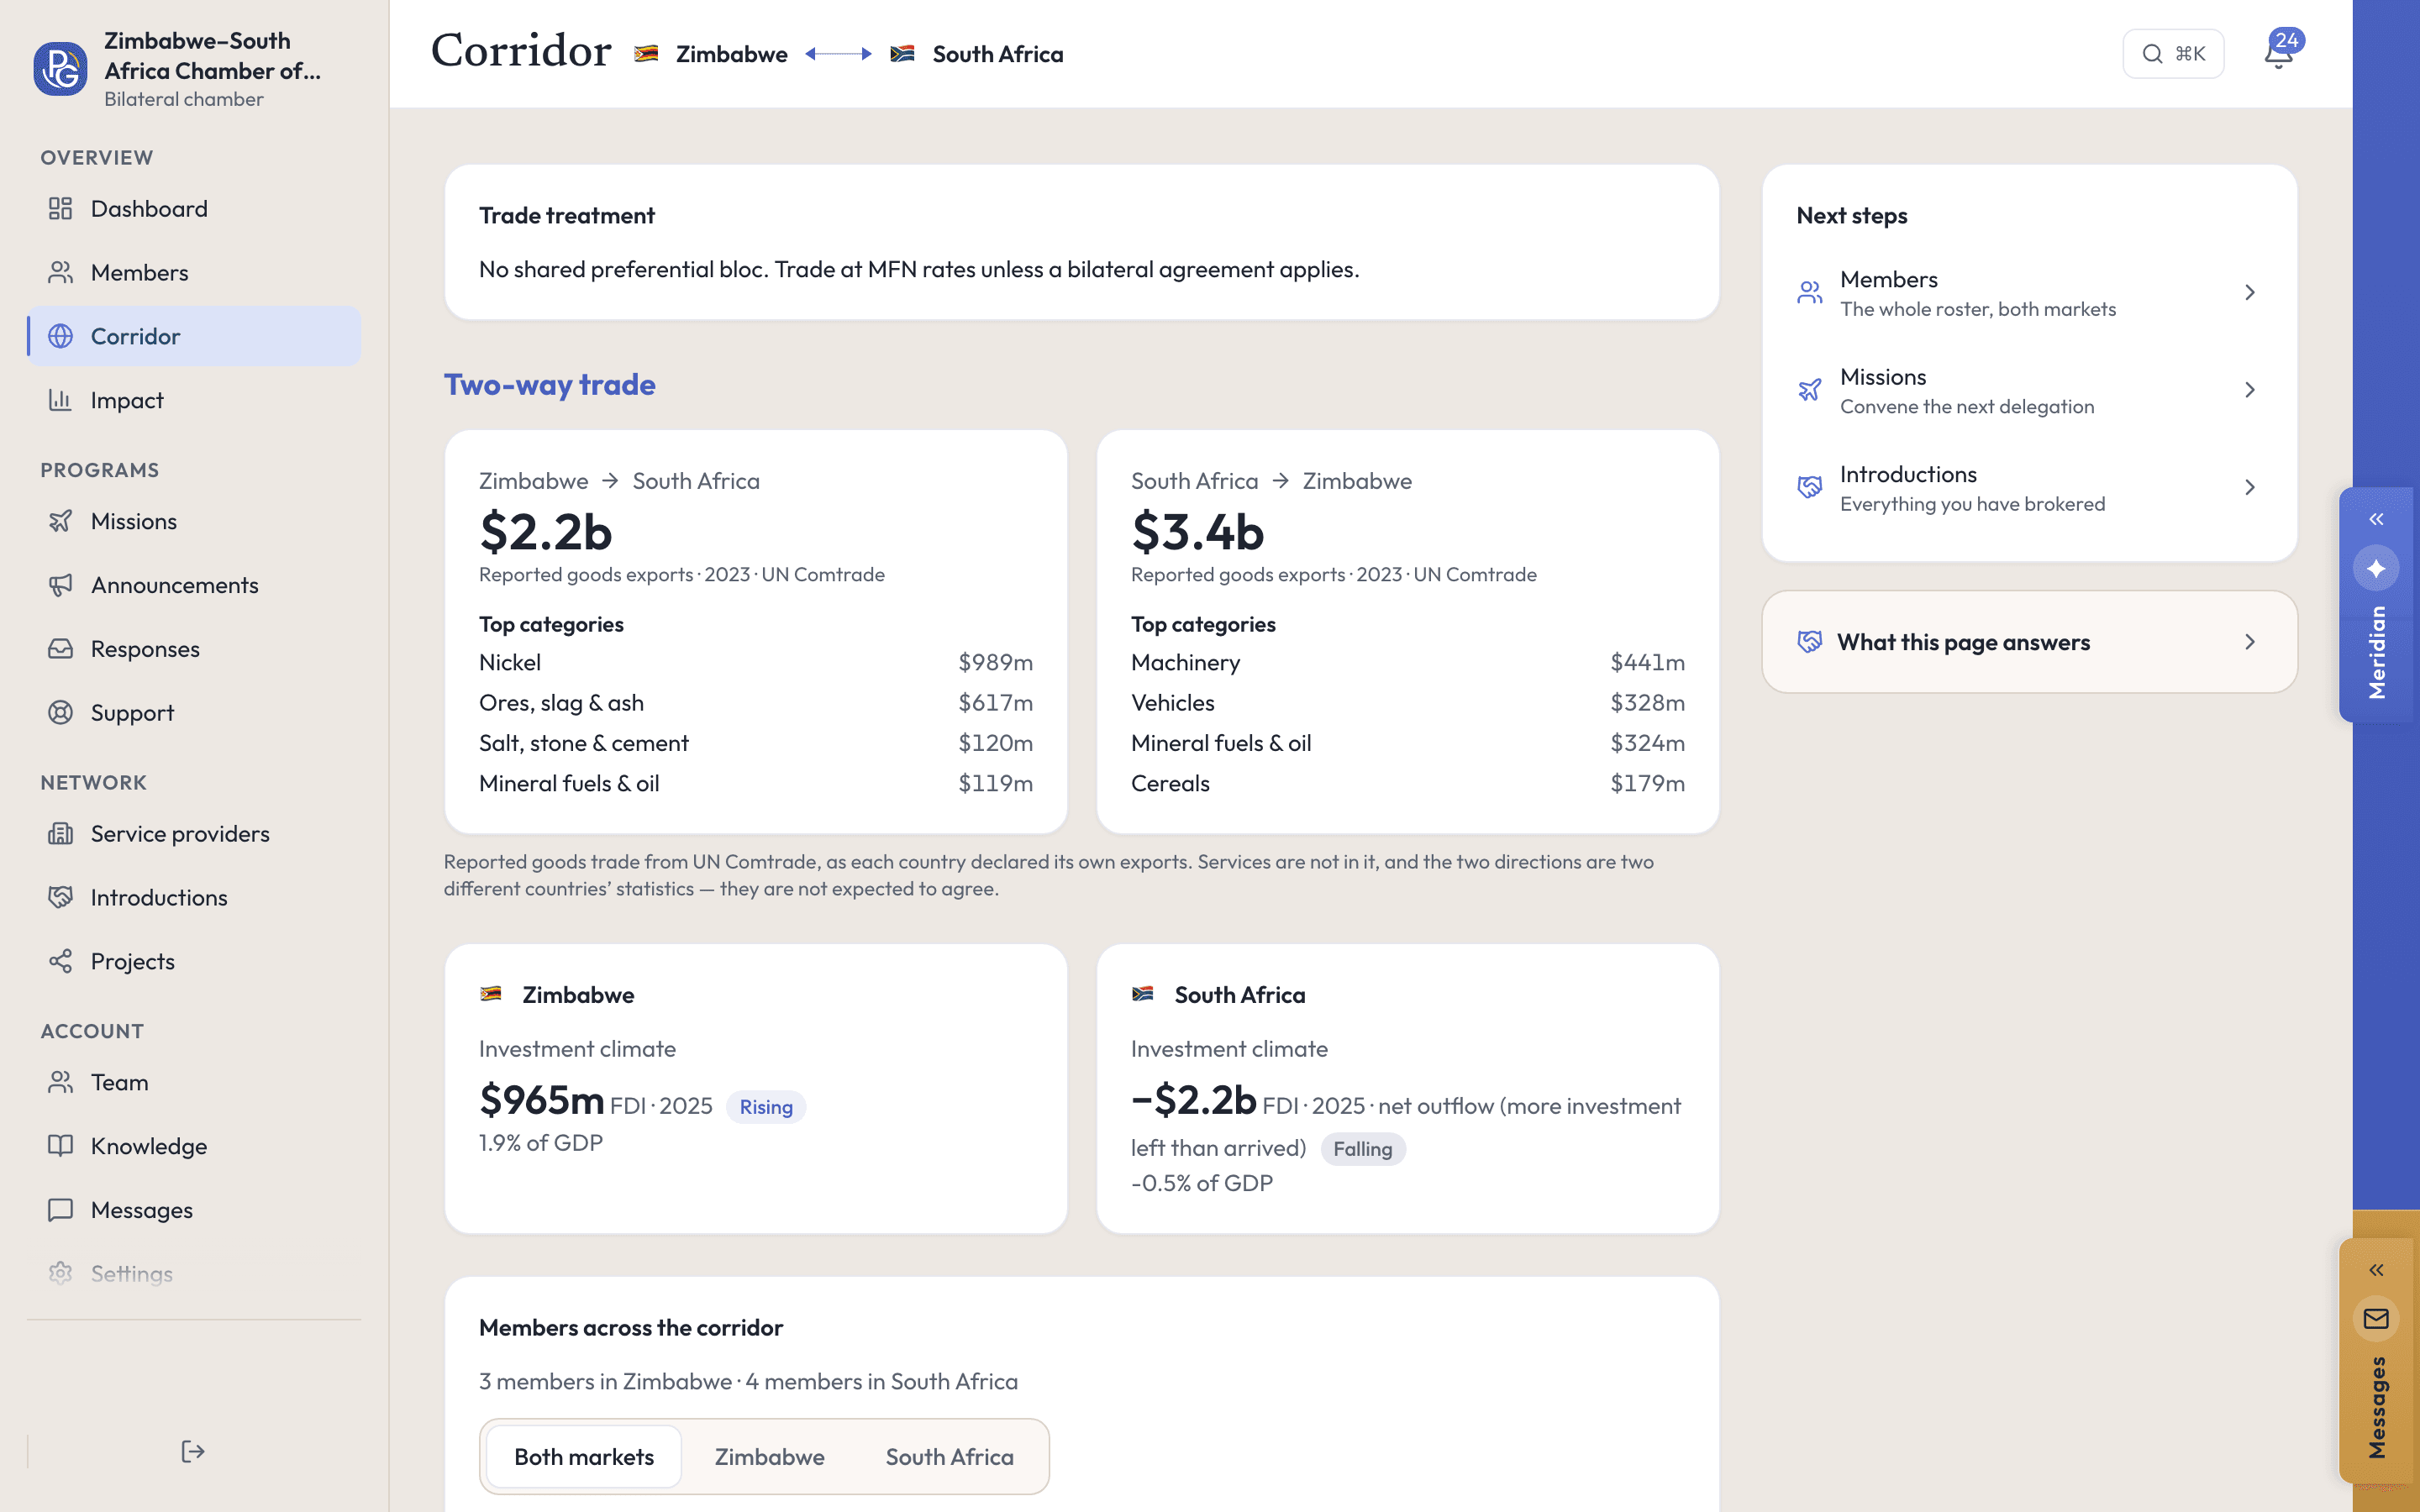The image size is (2420, 1512).
Task: Click the Meridian sparkle icon
Action: click(x=2376, y=569)
